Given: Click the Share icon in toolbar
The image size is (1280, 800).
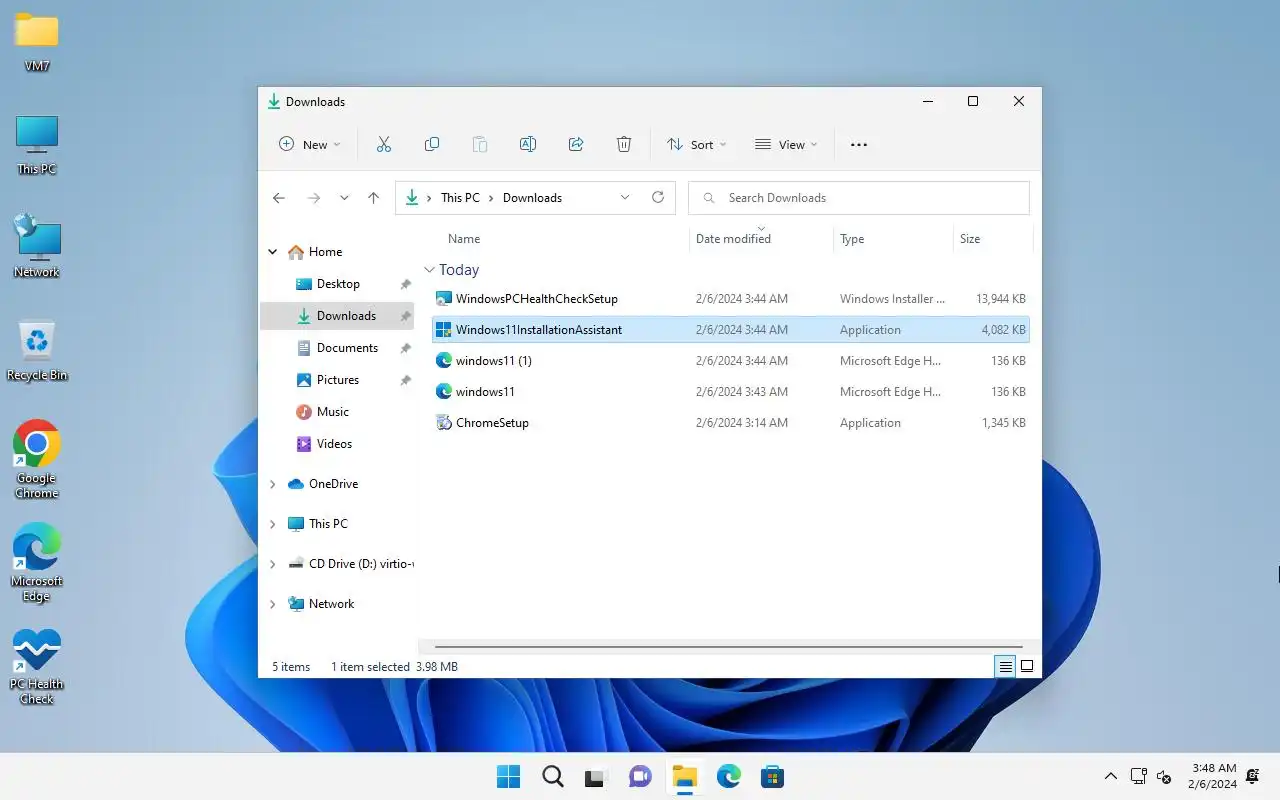Looking at the screenshot, I should 576,145.
